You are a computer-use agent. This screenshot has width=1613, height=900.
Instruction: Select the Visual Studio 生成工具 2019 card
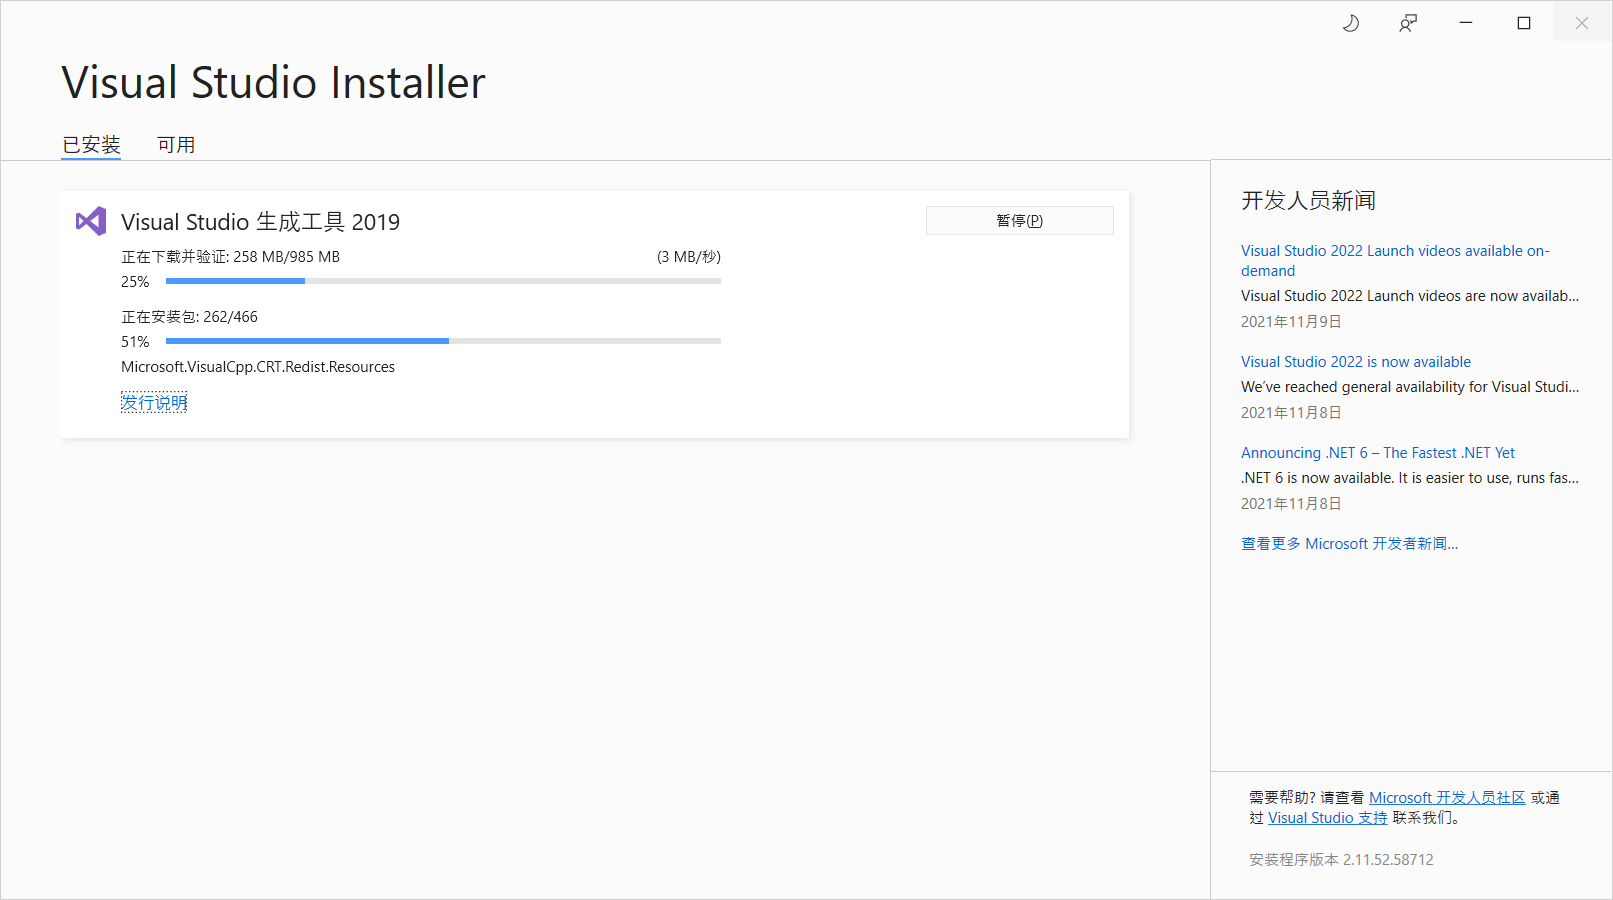pos(595,313)
